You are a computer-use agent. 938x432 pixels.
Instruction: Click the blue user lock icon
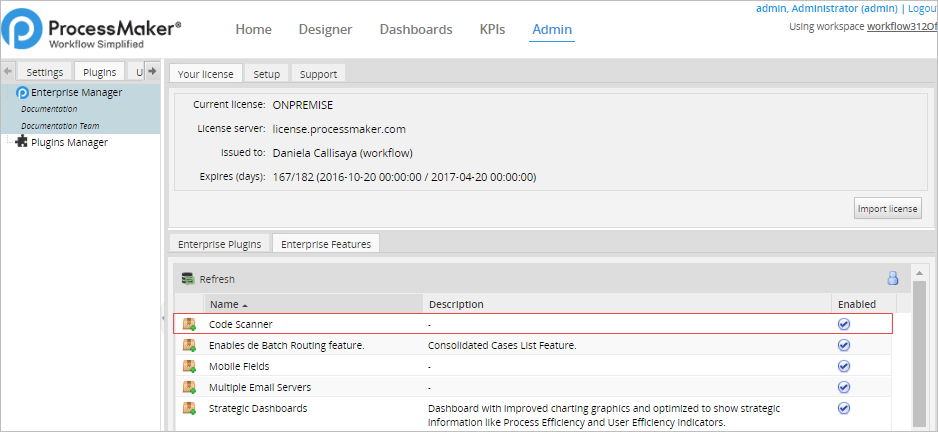click(893, 279)
